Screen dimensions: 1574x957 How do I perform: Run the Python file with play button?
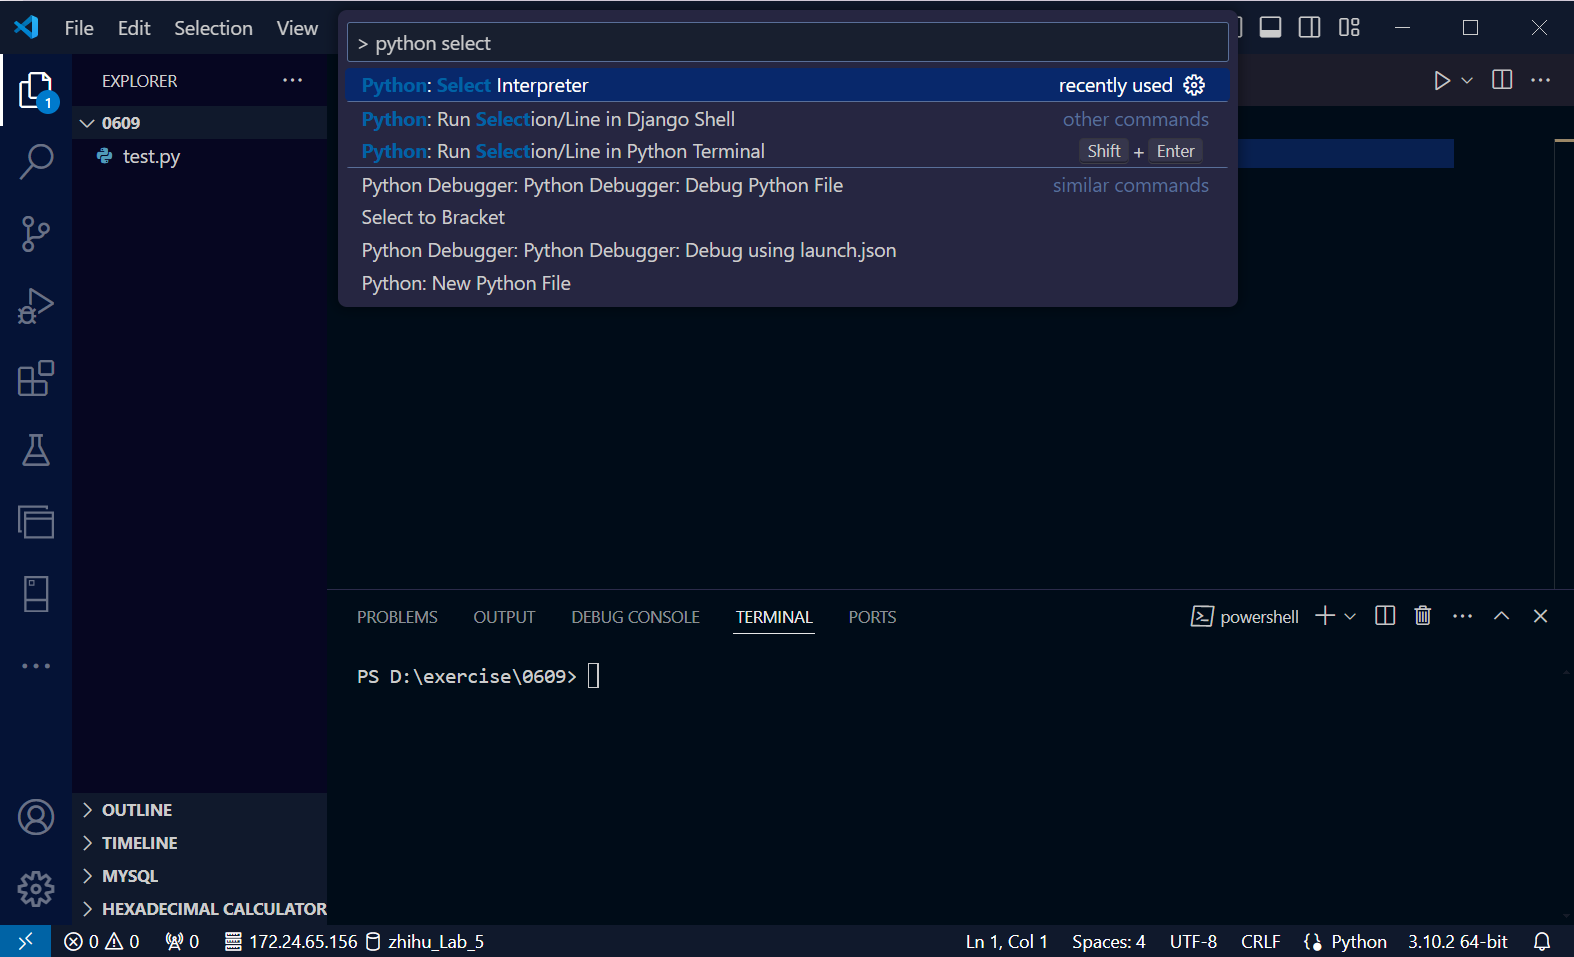point(1442,80)
